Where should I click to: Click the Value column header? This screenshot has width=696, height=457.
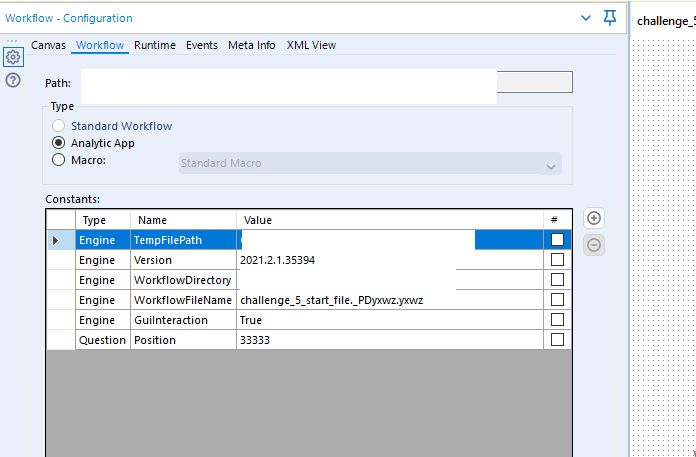(390, 220)
